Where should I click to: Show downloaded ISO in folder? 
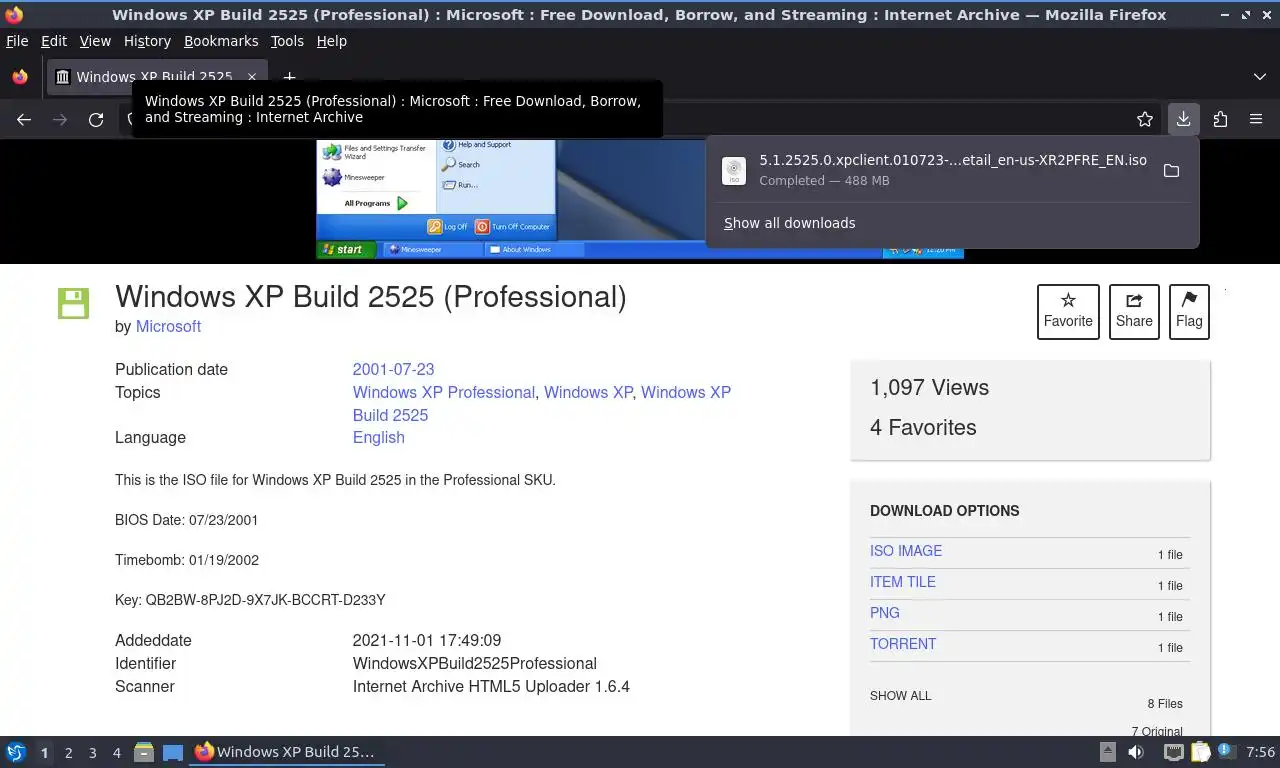(x=1171, y=171)
